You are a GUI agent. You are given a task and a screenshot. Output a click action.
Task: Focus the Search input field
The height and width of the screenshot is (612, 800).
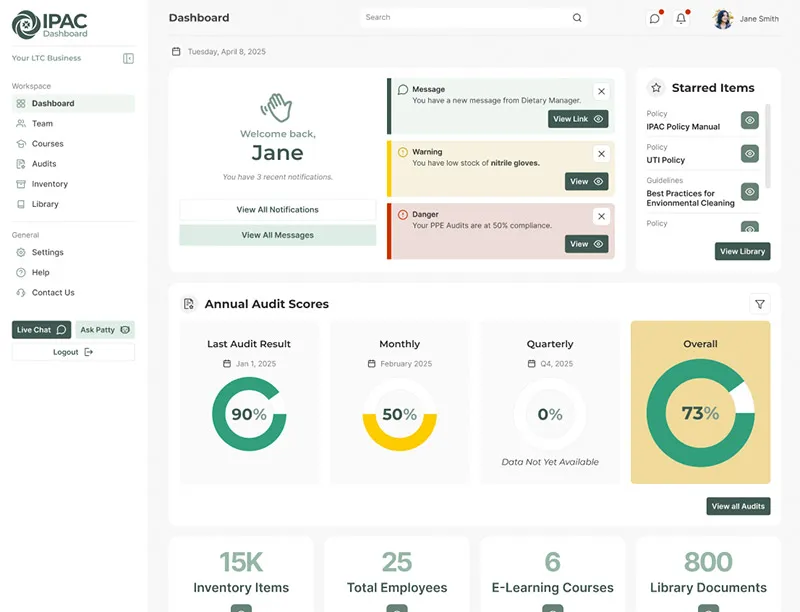point(473,17)
